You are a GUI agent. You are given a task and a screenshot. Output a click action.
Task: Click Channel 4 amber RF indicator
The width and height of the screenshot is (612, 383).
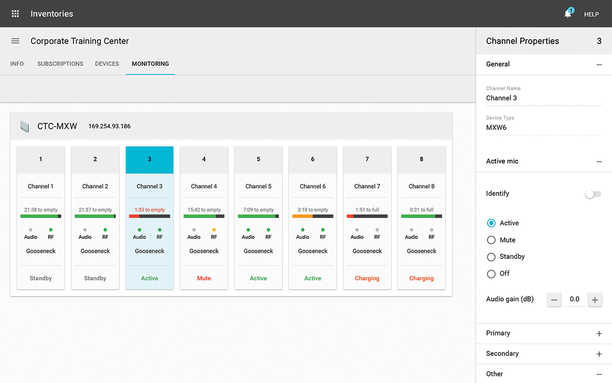(x=213, y=230)
